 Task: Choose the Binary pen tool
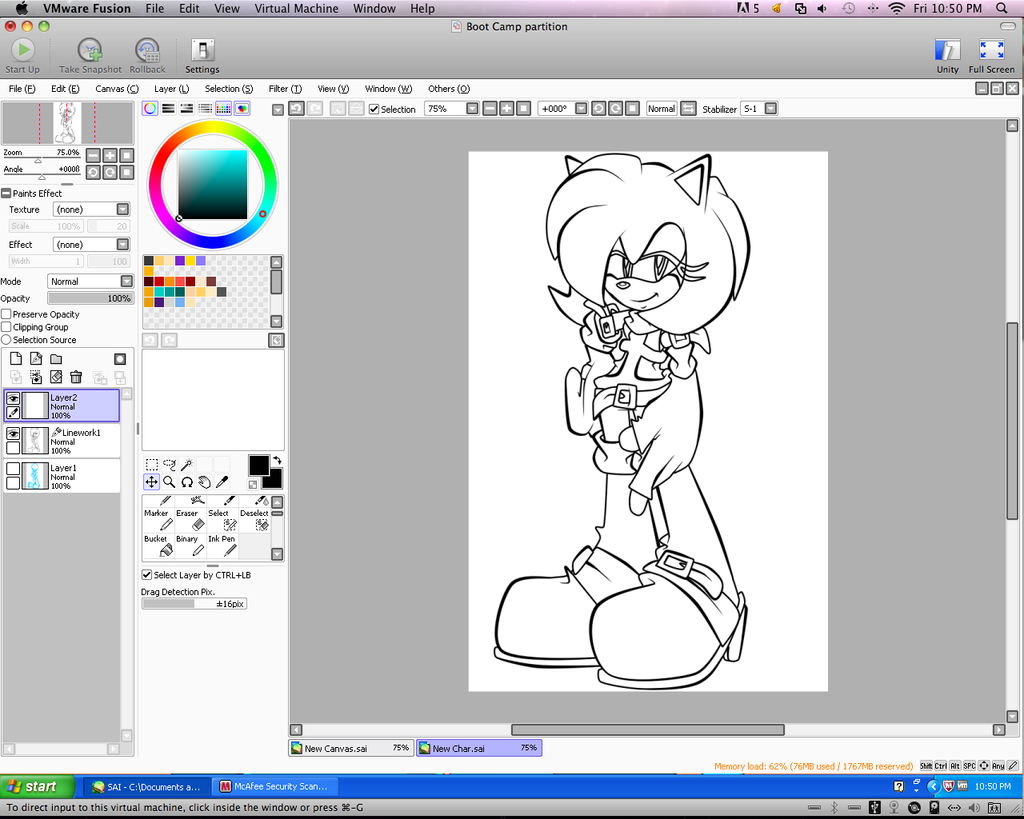[190, 546]
